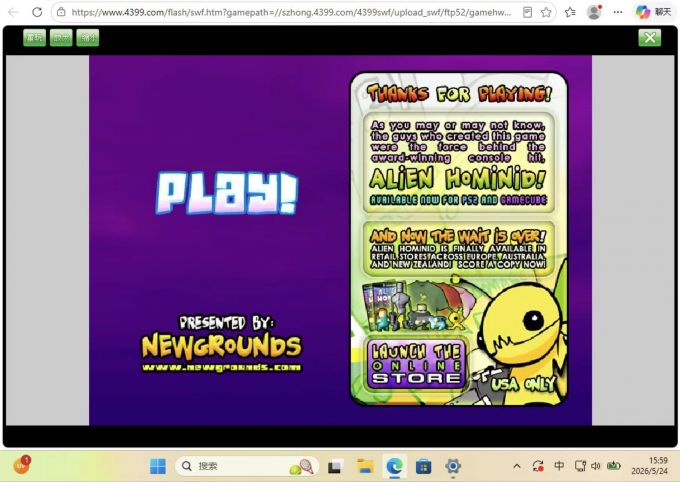The width and height of the screenshot is (680, 482).
Task: Click the third green button in game bar
Action: pyautogui.click(x=88, y=38)
